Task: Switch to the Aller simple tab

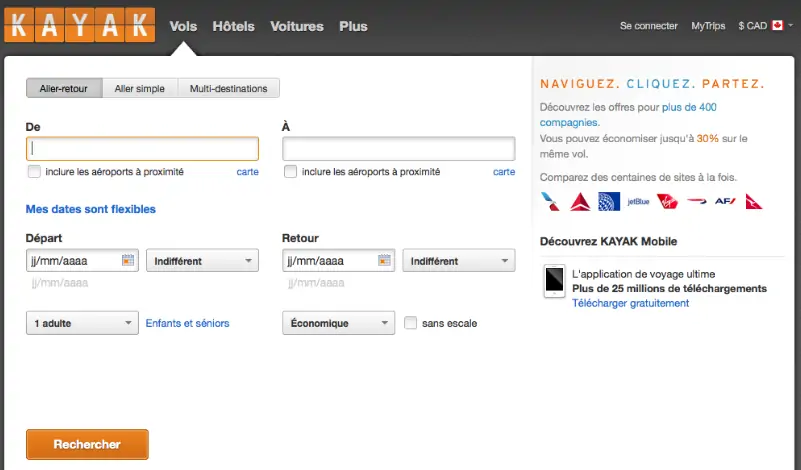Action: click(139, 88)
